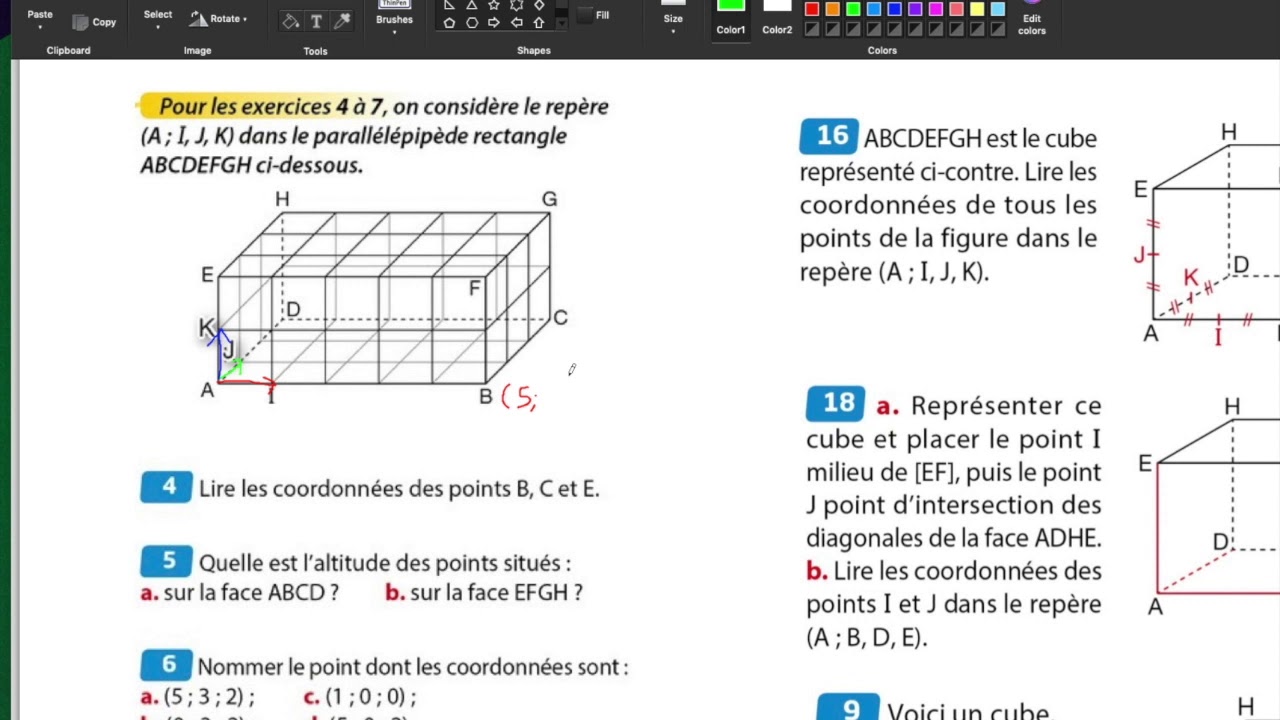Screen dimensions: 1280x720
Task: Choose the triangle shape
Action: [471, 5]
